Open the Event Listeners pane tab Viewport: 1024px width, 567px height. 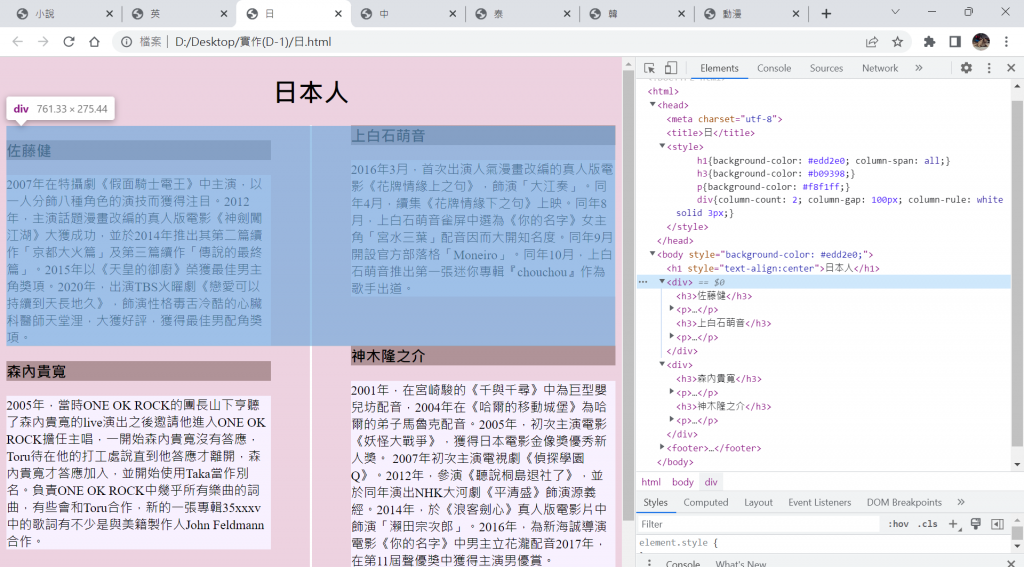[820, 502]
